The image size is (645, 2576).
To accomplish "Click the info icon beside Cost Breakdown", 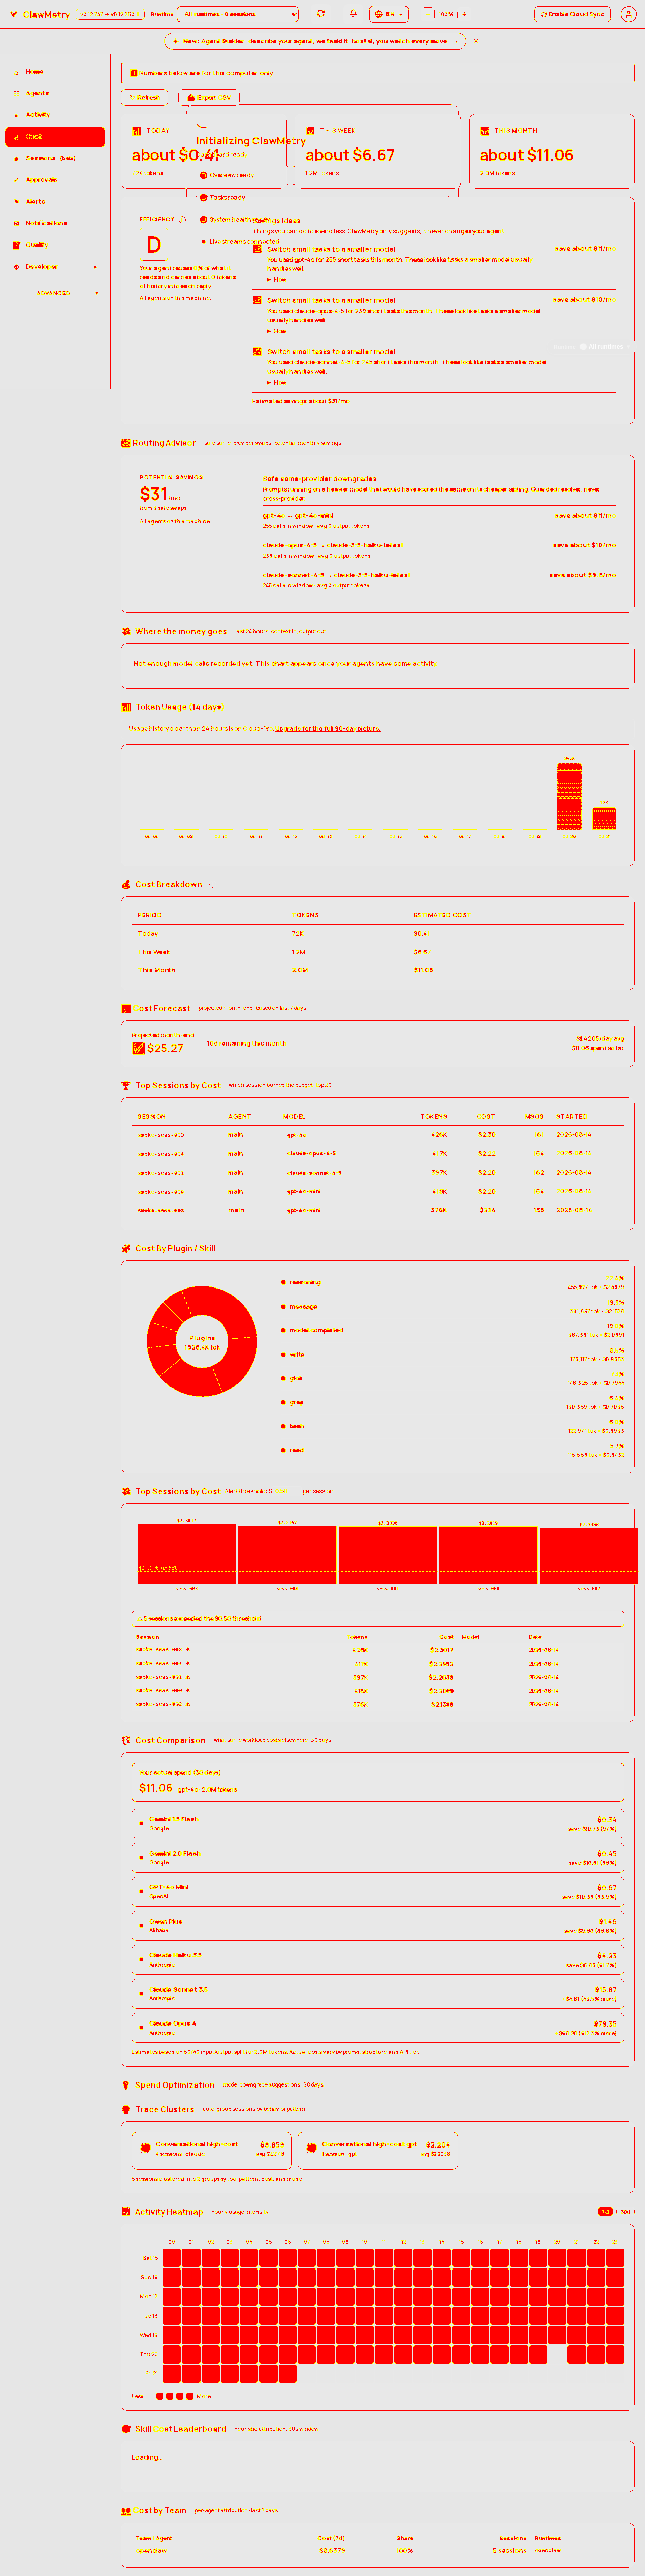I will 212,884.
